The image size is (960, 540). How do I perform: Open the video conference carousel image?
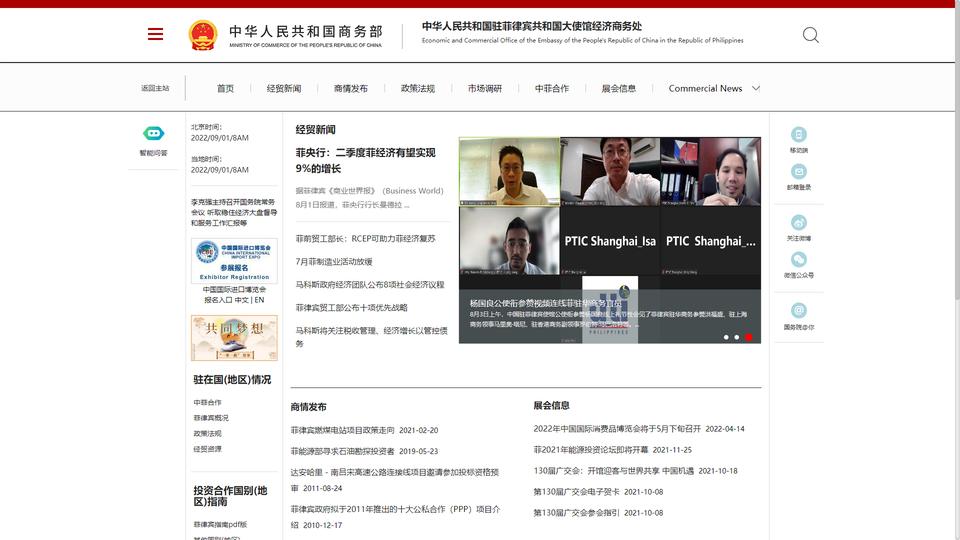[x=610, y=240]
